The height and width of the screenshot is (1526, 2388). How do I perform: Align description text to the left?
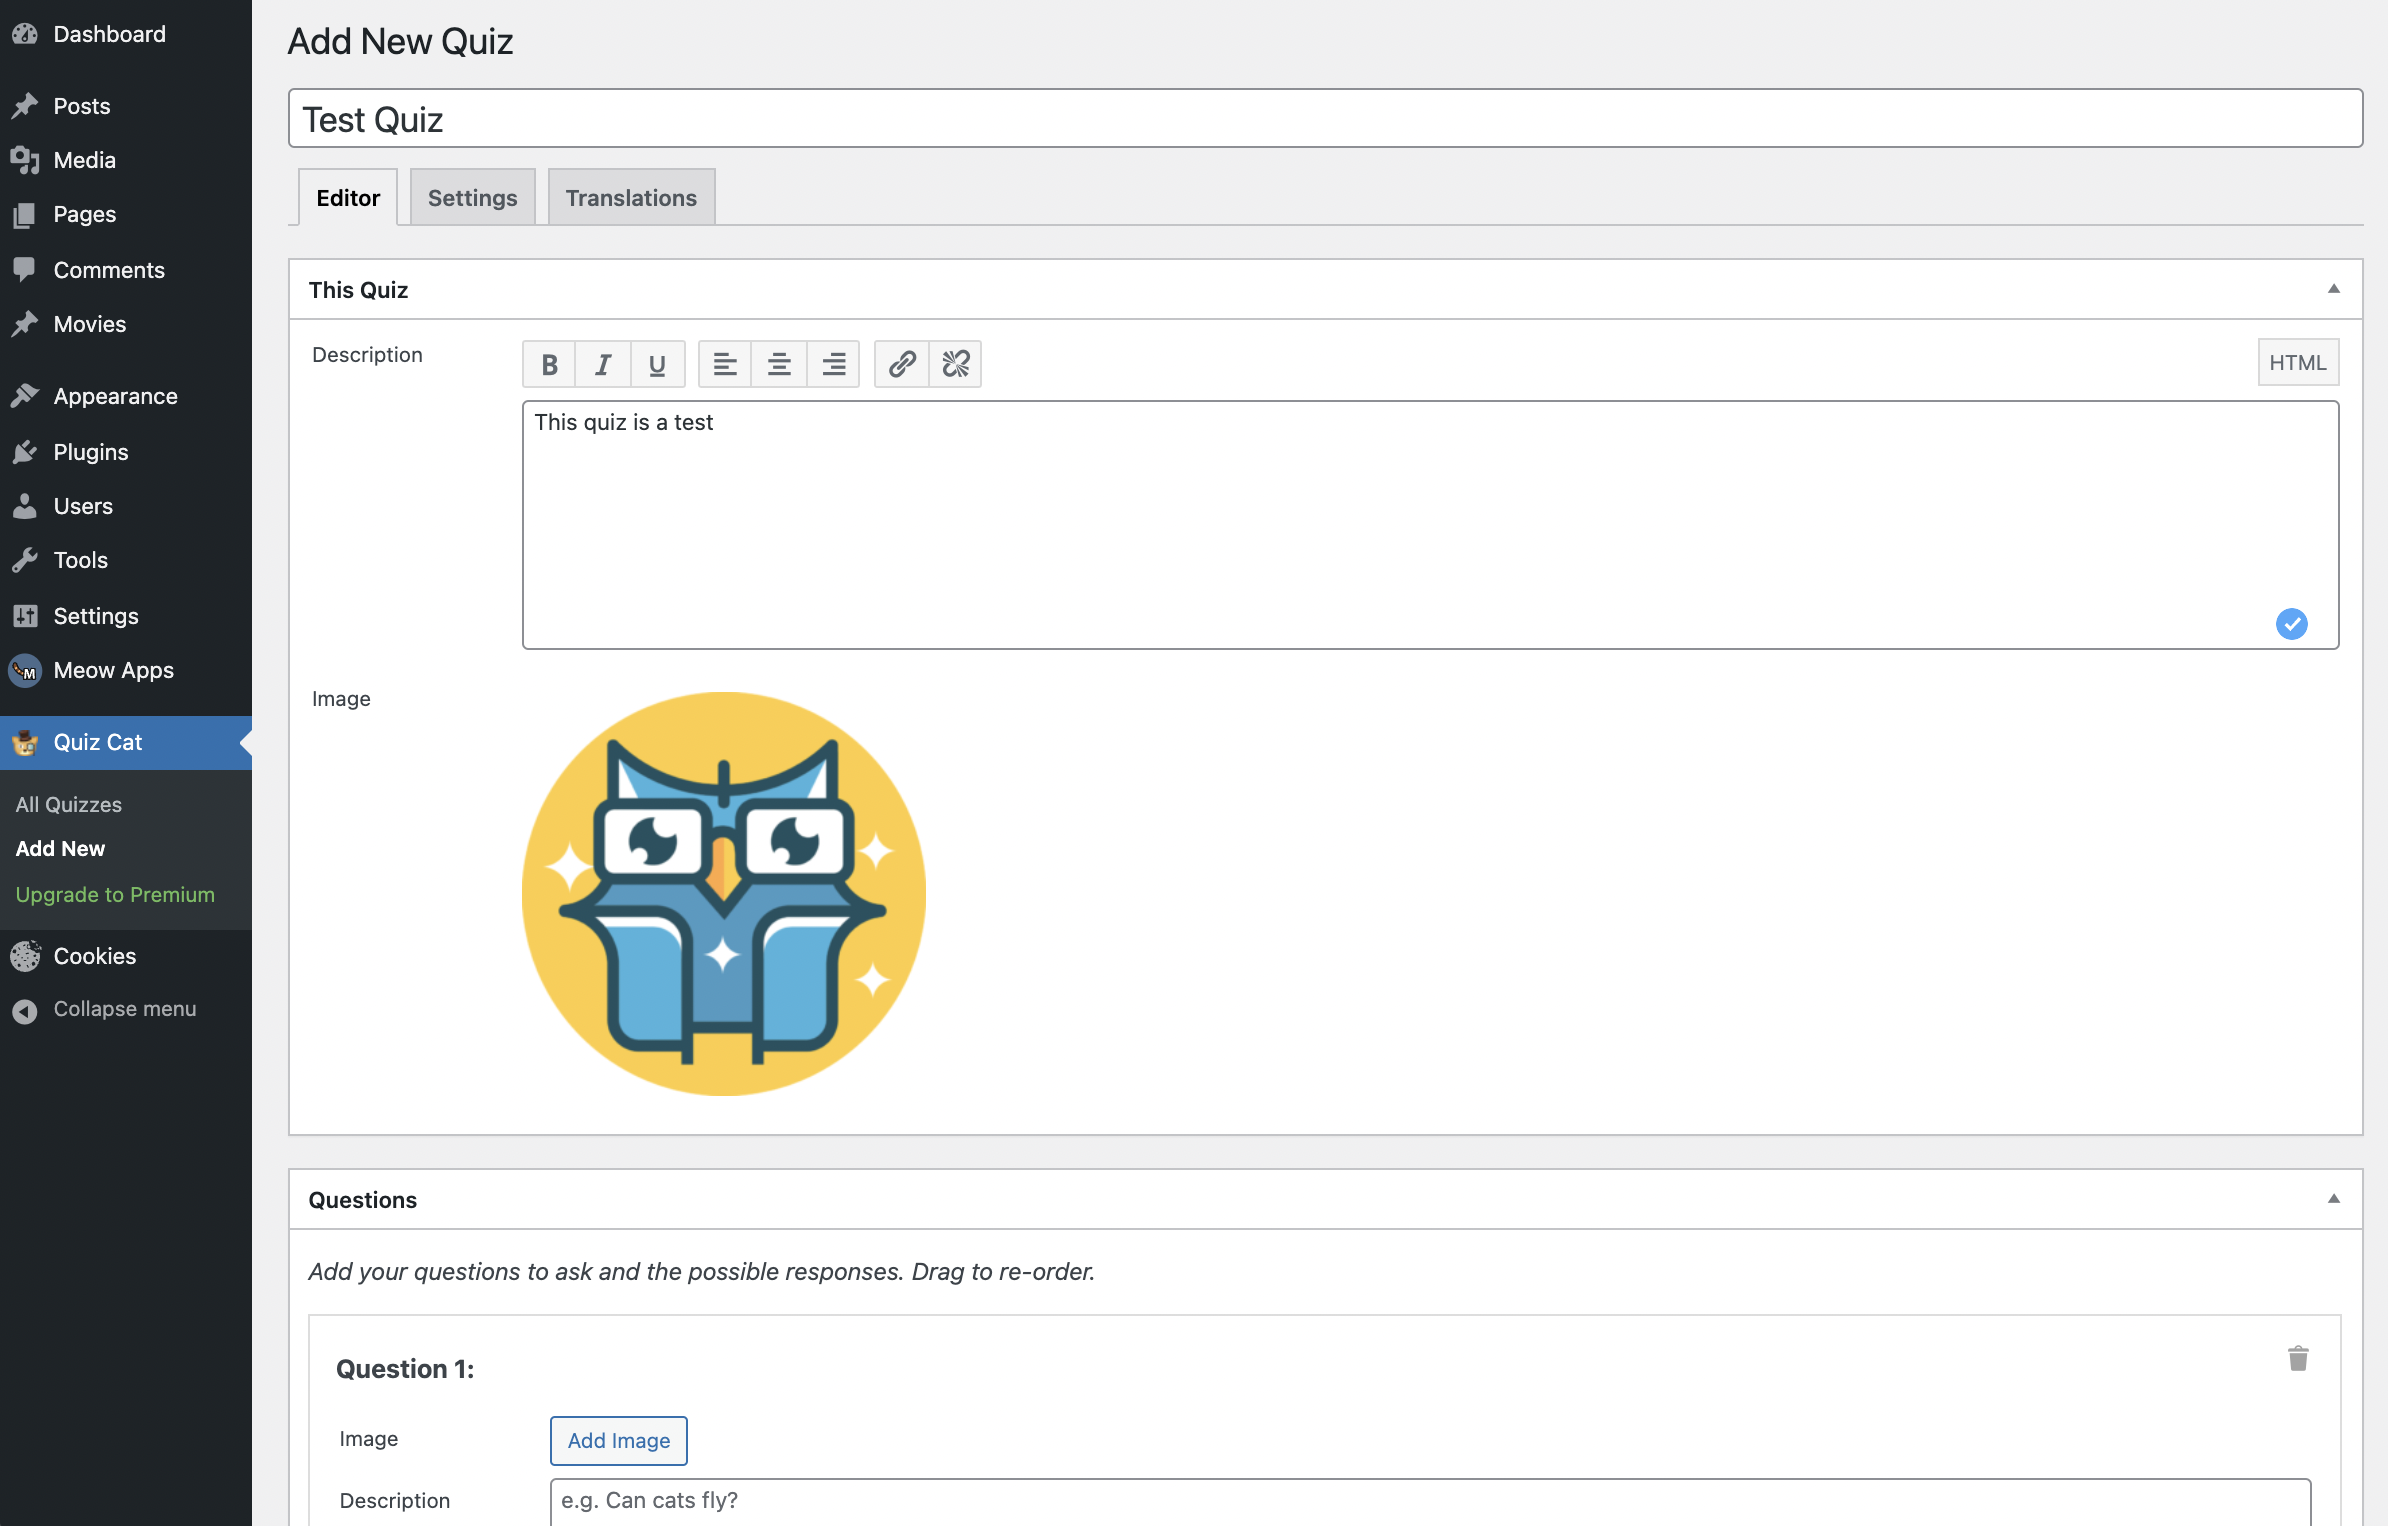725,364
